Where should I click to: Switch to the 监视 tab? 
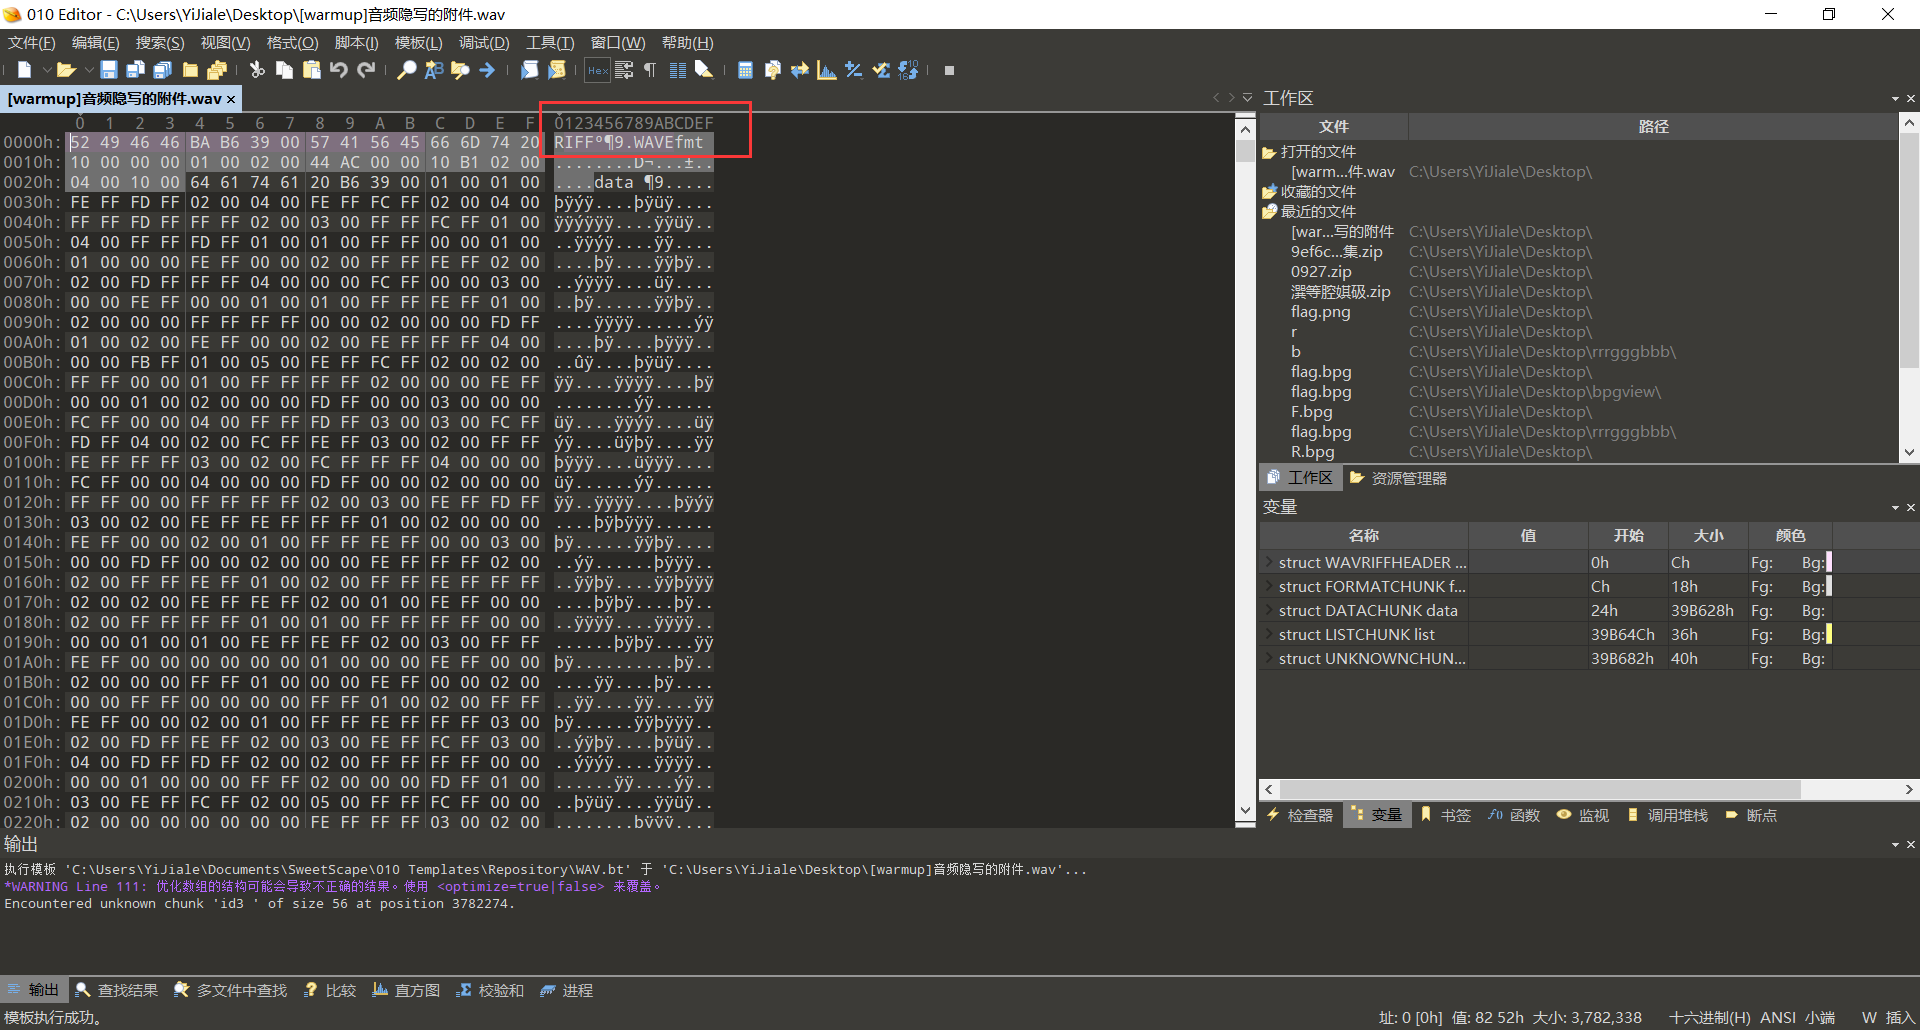[x=1583, y=815]
